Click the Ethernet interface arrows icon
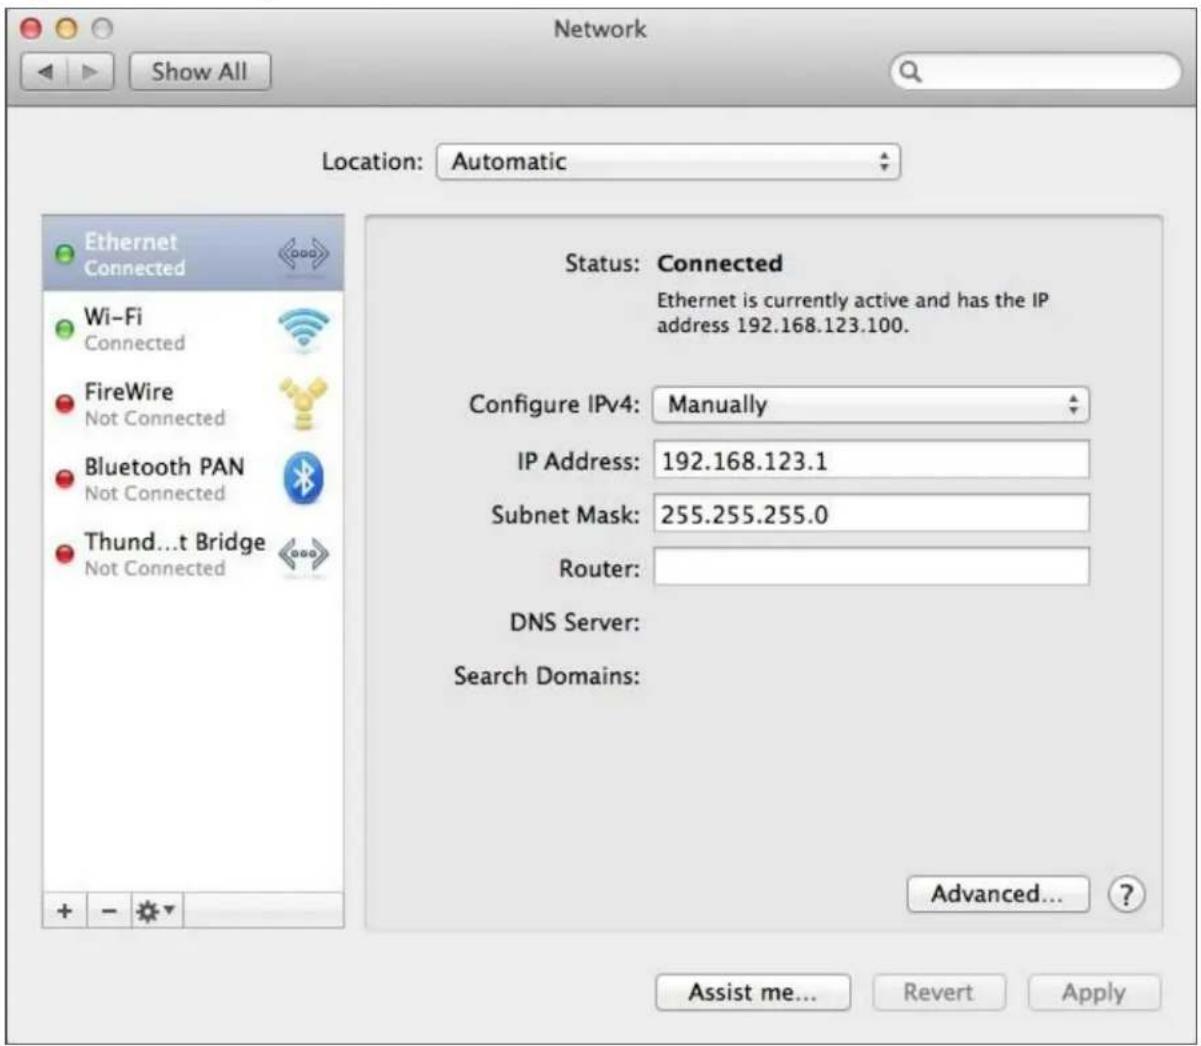The width and height of the screenshot is (1201, 1046). coord(303,255)
